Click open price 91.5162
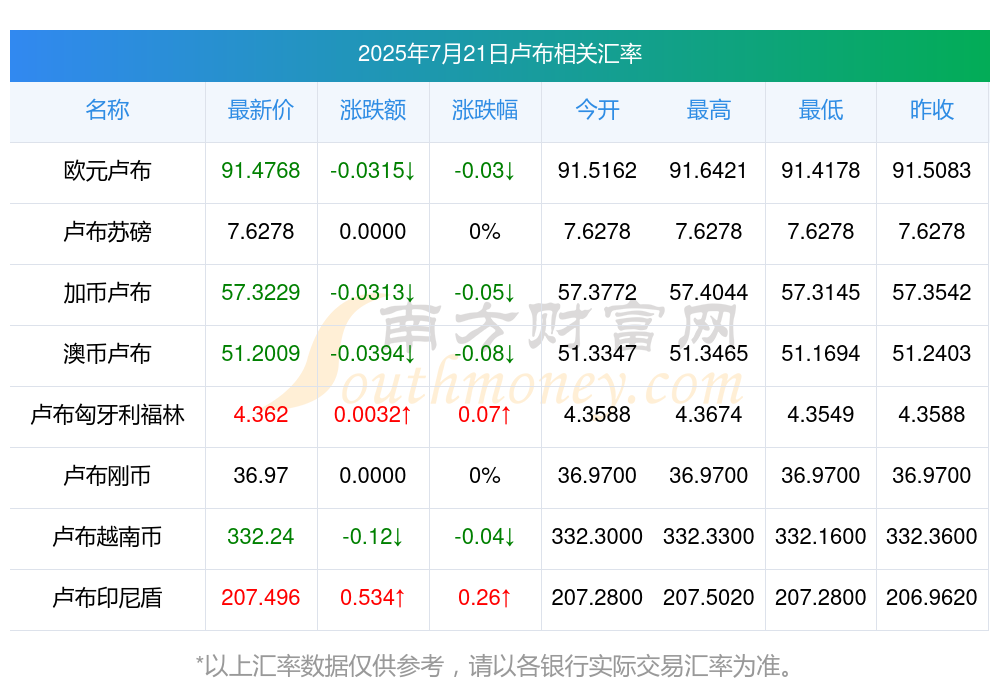Image resolution: width=1000 pixels, height=698 pixels. pyautogui.click(x=597, y=170)
